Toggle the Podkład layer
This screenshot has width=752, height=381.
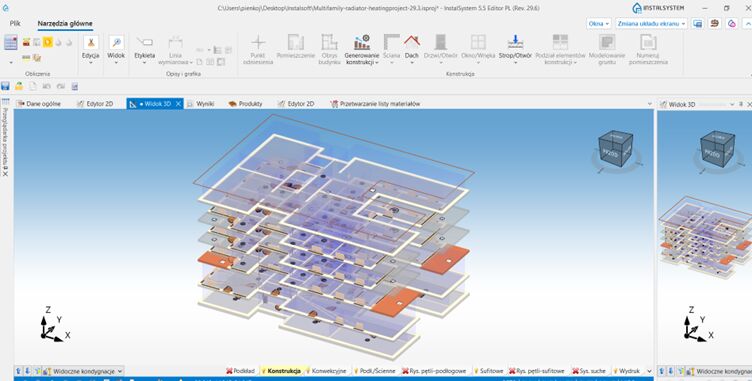click(241, 371)
